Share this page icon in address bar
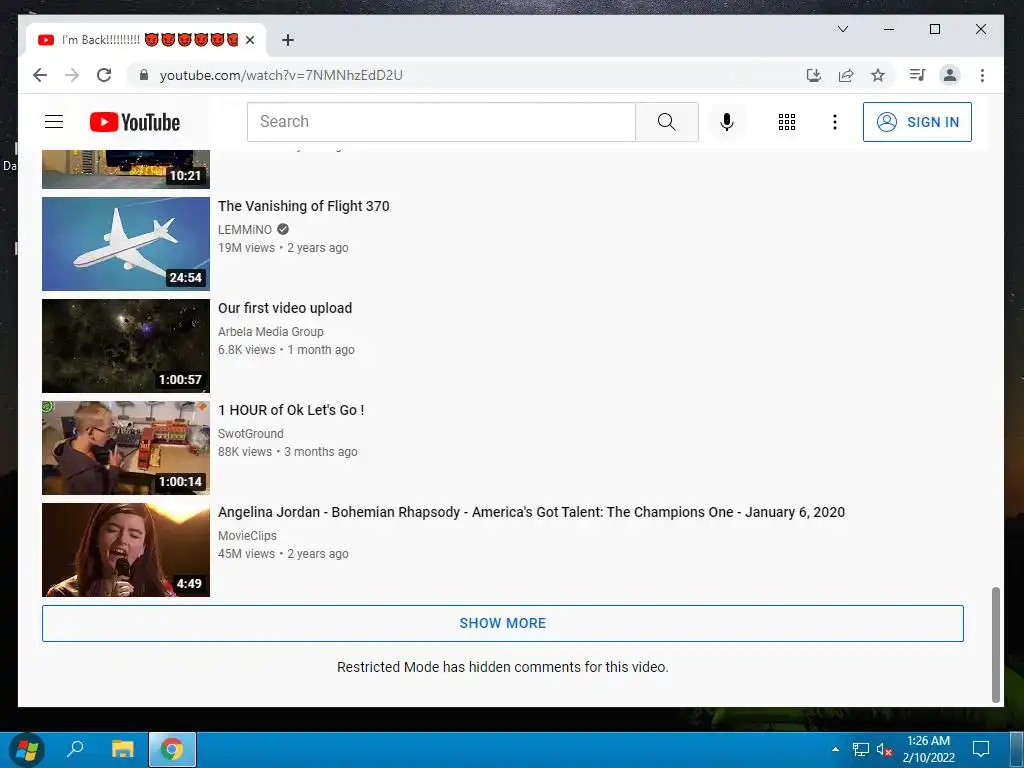The height and width of the screenshot is (768, 1024). click(846, 75)
